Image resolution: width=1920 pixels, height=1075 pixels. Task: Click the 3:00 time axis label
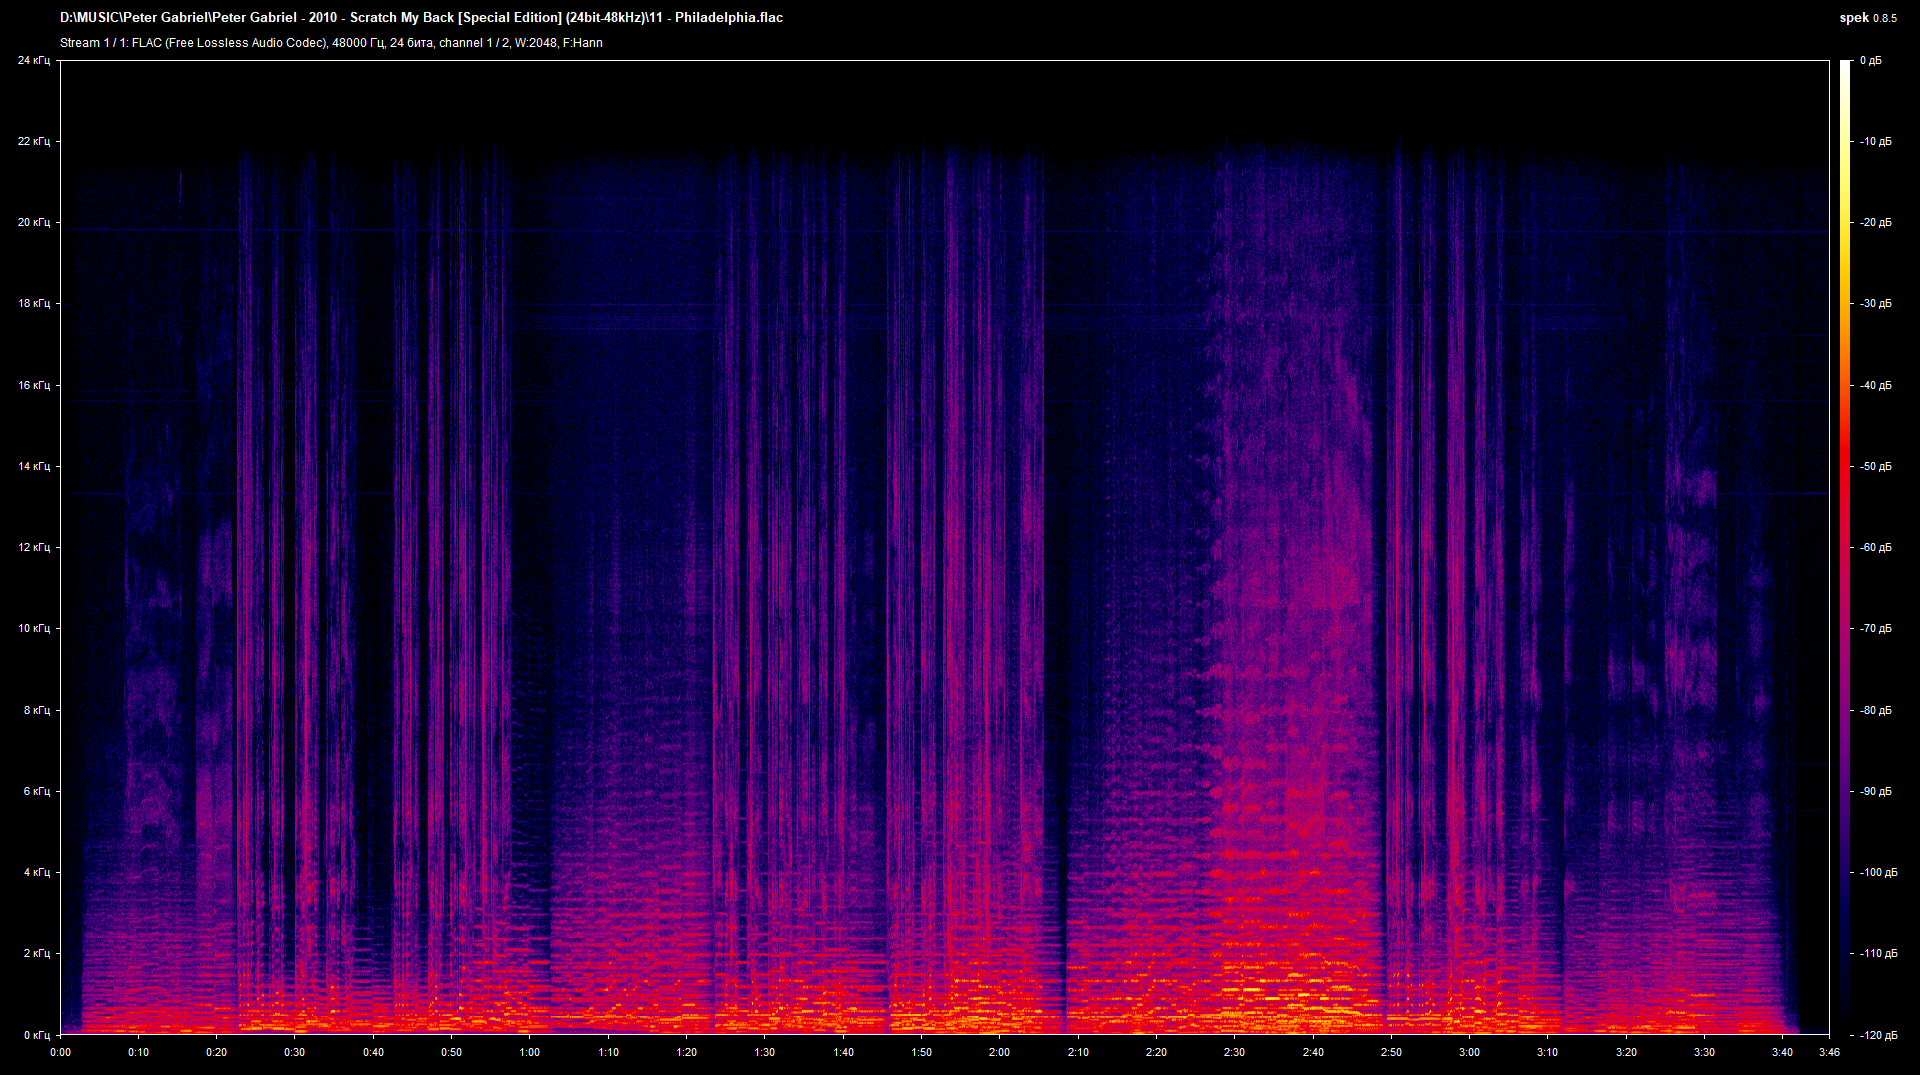click(1469, 1052)
